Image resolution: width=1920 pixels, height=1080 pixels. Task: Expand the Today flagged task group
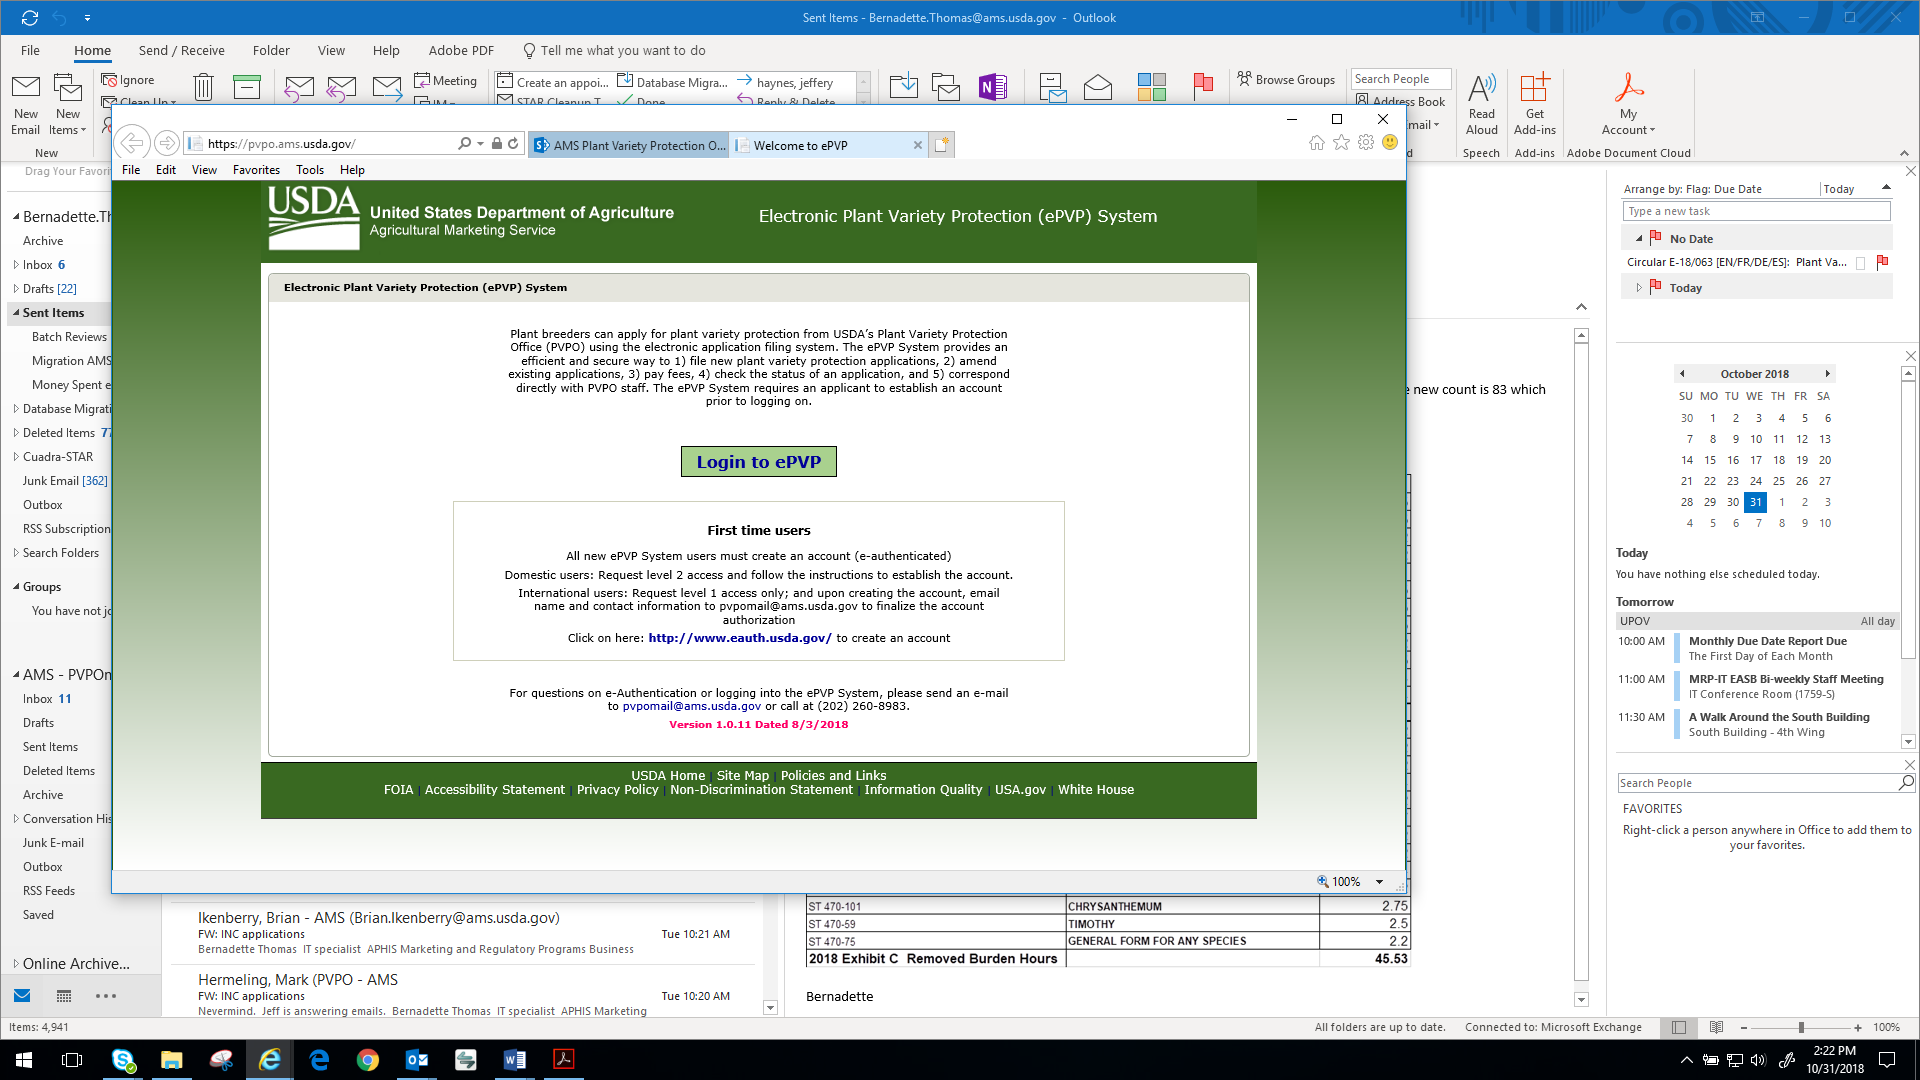[x=1639, y=288]
